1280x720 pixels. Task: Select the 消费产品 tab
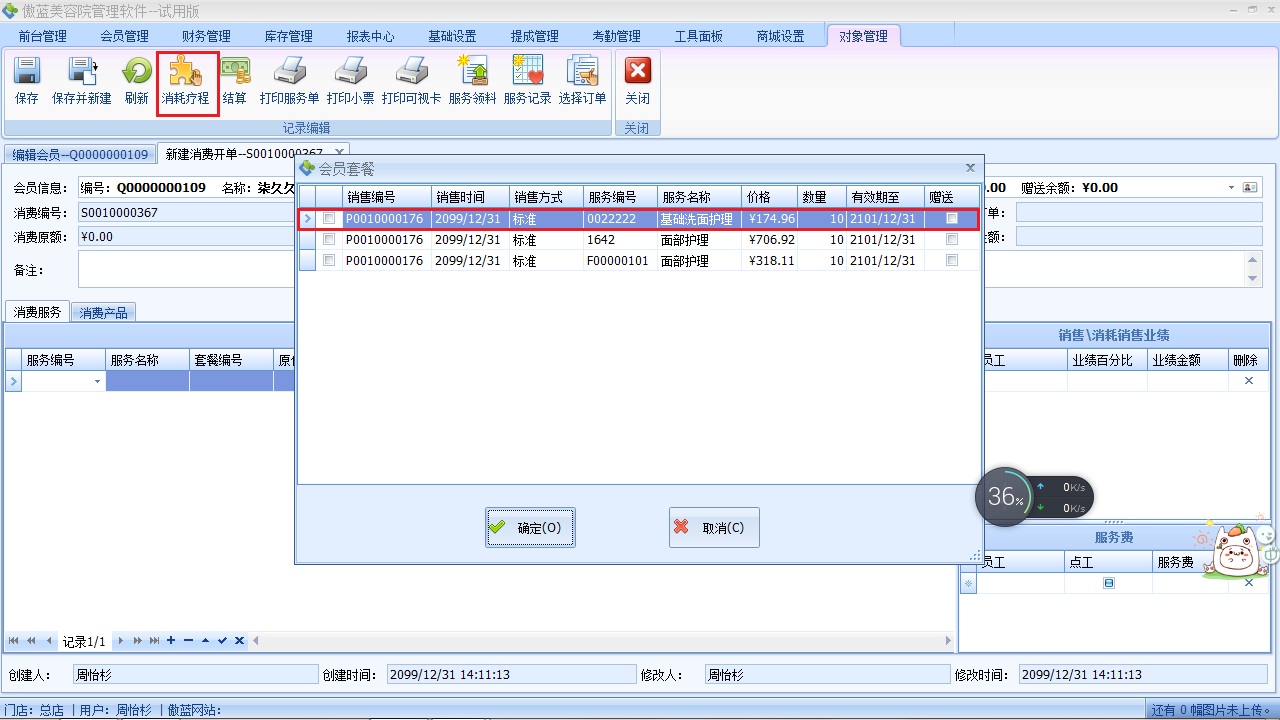103,313
